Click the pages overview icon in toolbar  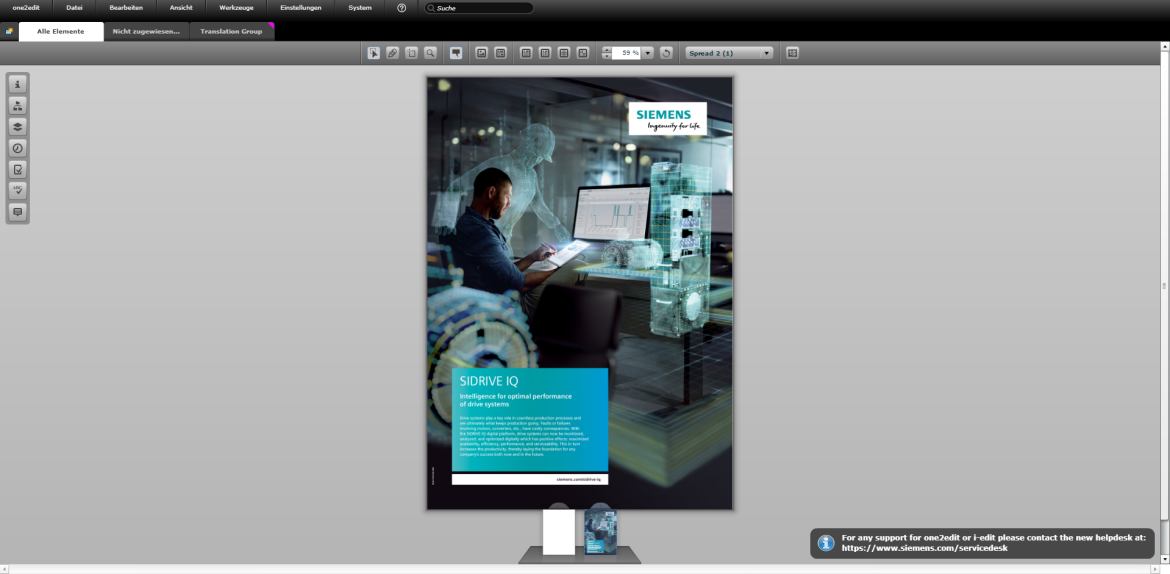tap(792, 53)
